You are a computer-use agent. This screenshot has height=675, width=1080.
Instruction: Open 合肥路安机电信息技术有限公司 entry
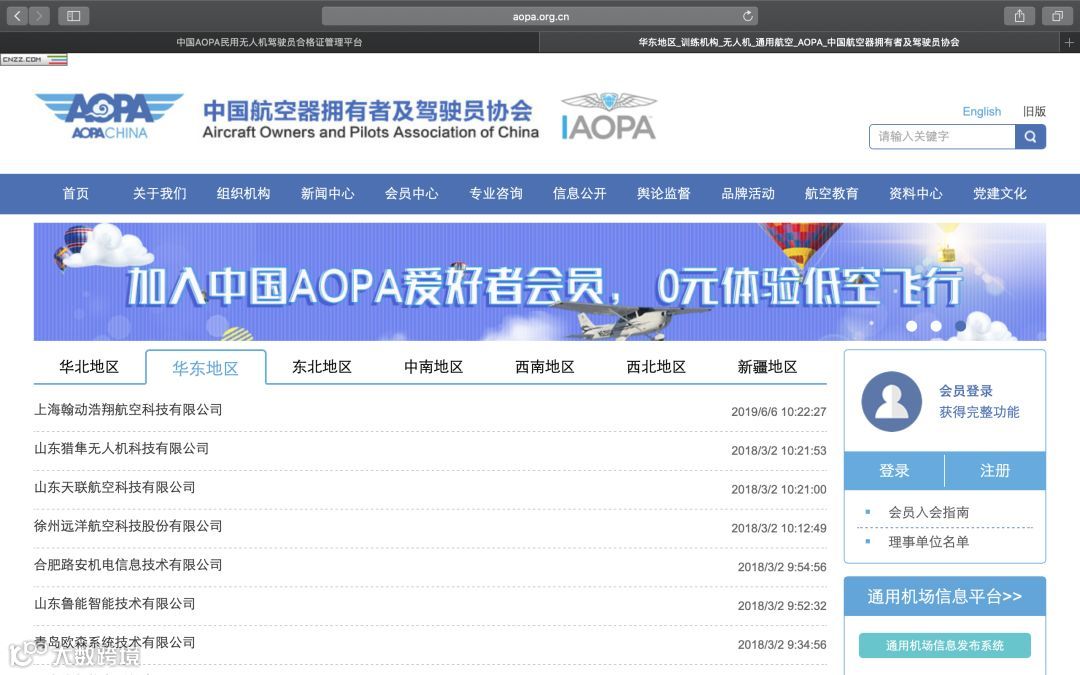[128, 565]
